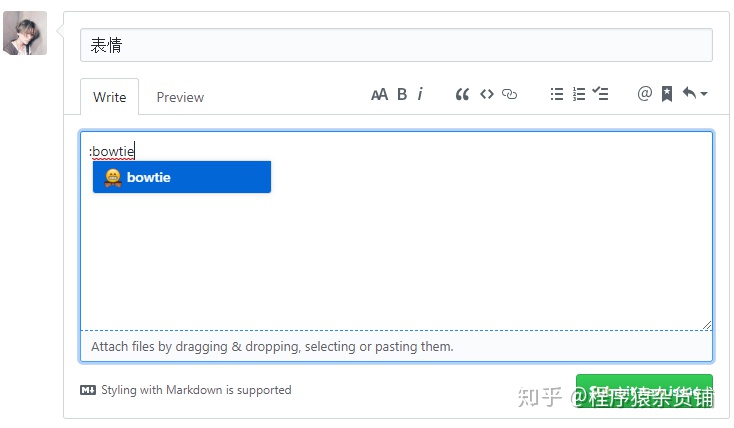734x428 pixels.
Task: Click the issue title field containing 表情
Action: tap(396, 45)
